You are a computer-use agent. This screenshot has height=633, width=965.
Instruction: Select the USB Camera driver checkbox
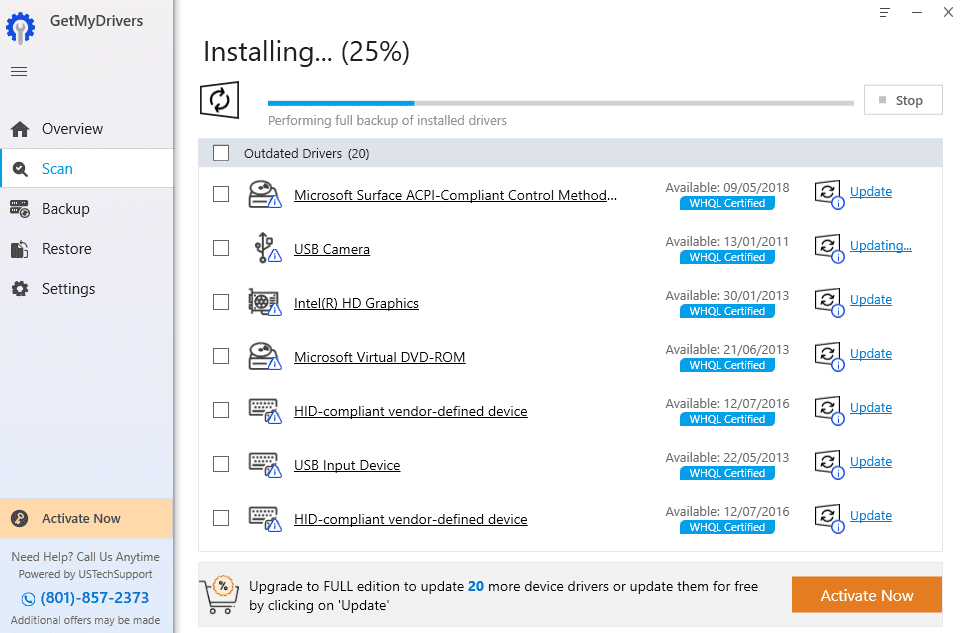(x=221, y=247)
